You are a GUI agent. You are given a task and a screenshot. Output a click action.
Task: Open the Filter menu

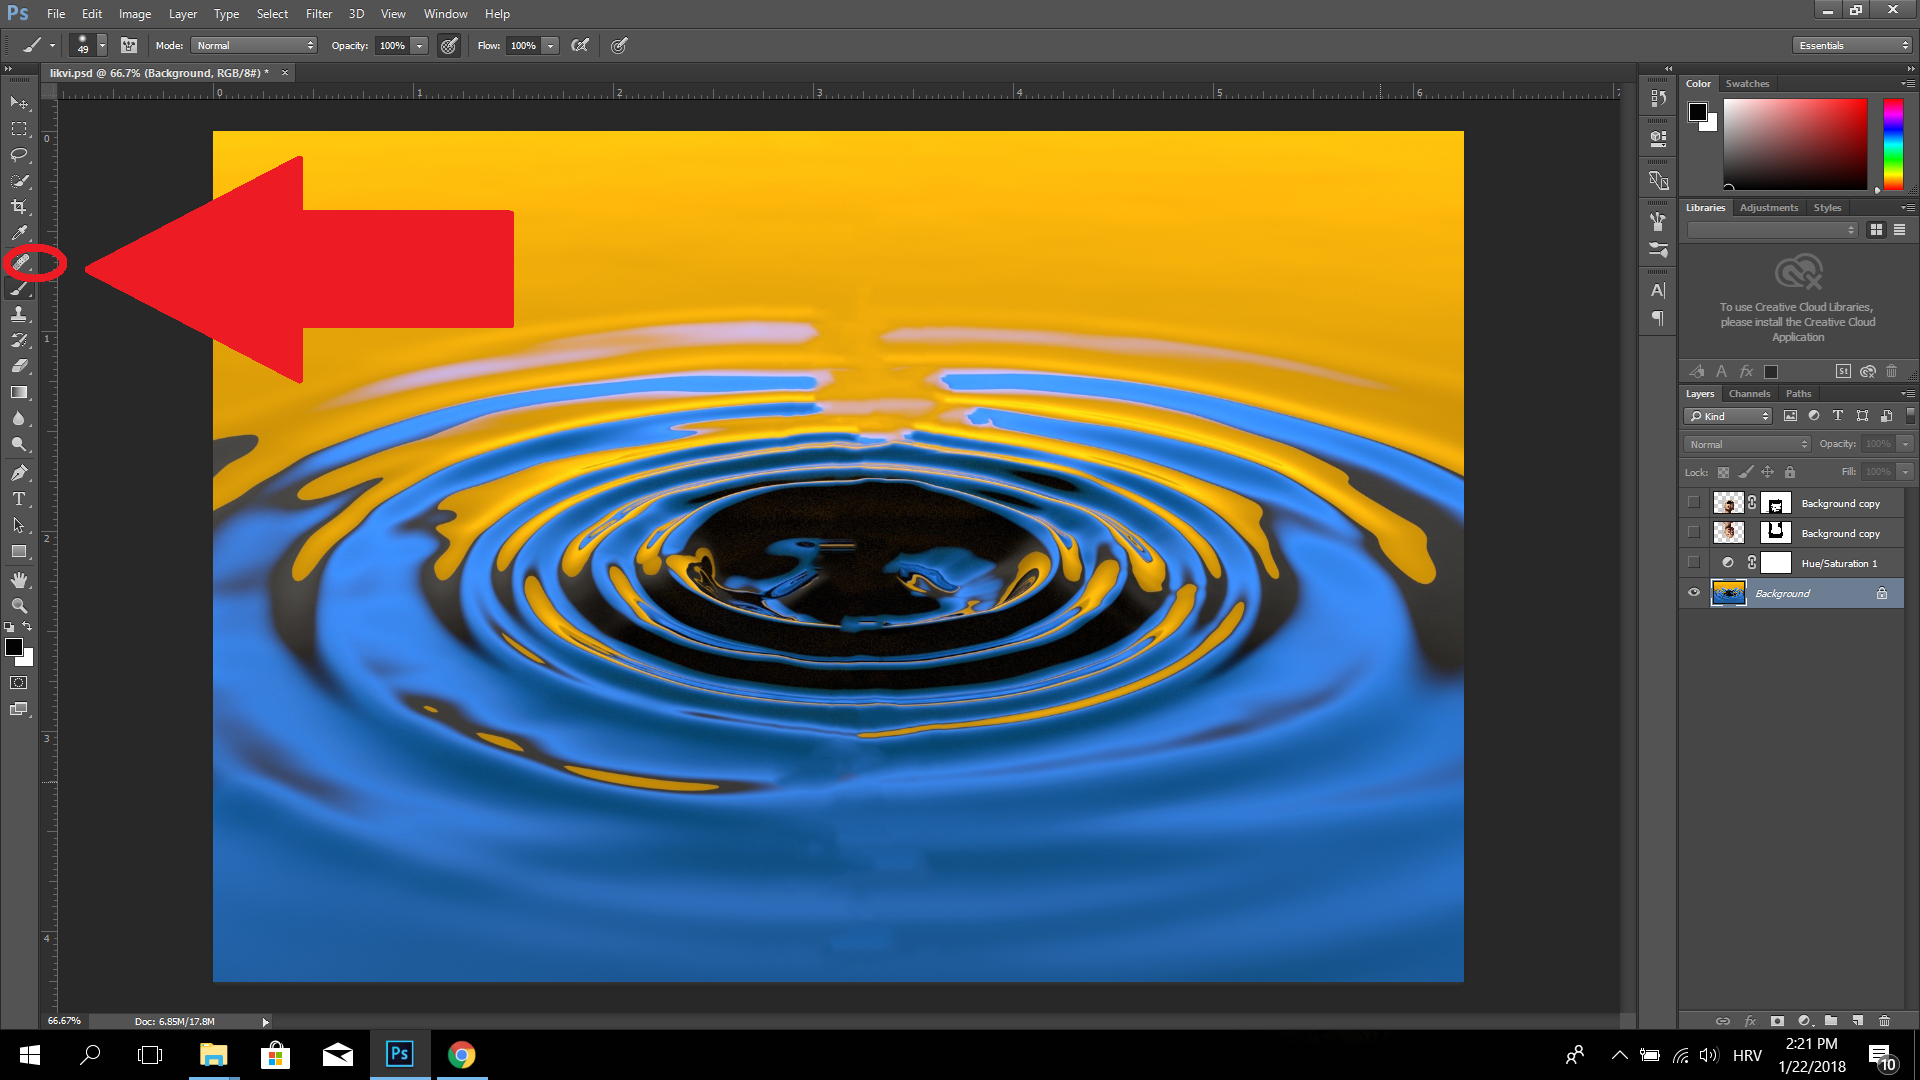[x=318, y=14]
